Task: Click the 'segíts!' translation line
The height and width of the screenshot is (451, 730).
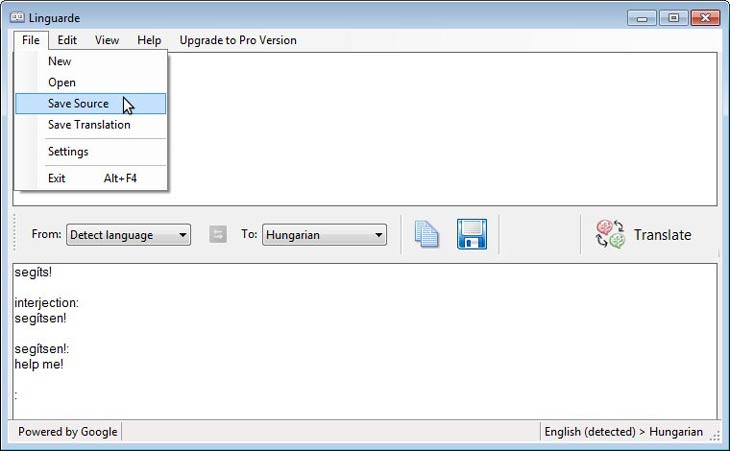Action: pos(33,272)
